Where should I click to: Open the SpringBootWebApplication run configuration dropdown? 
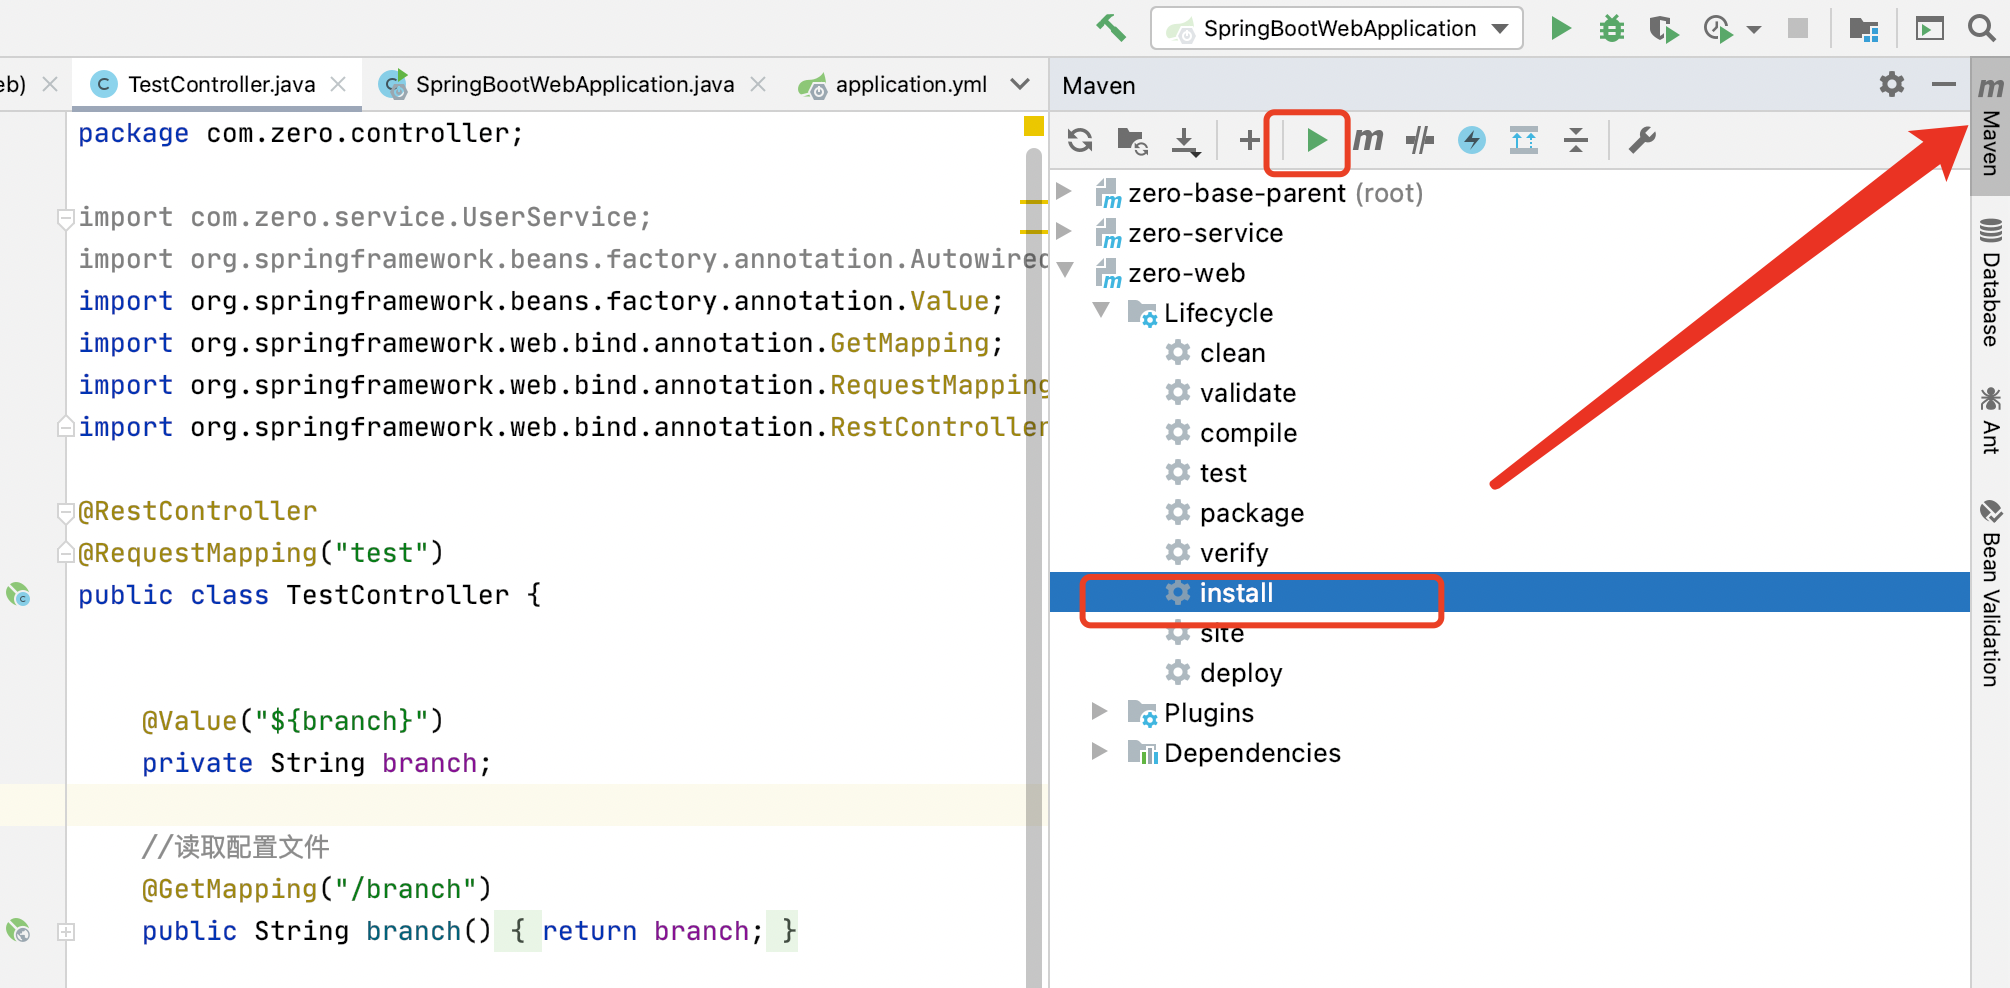(x=1337, y=28)
